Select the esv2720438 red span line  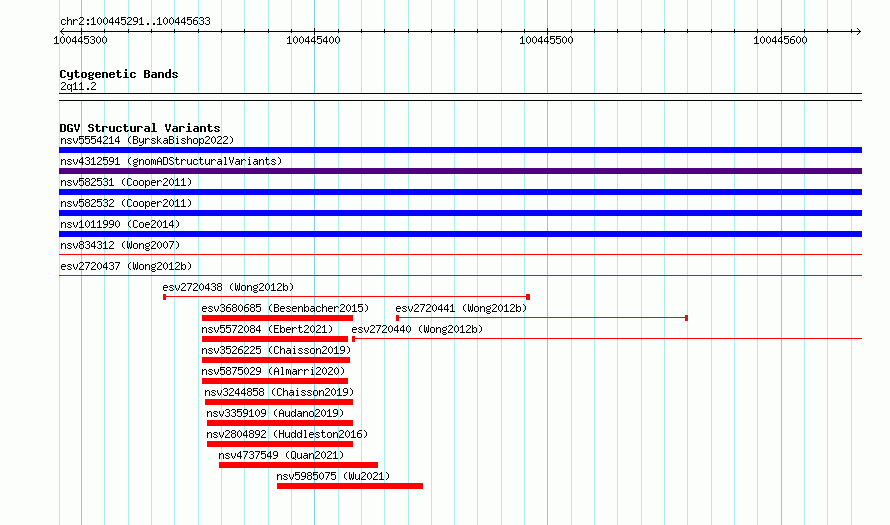(346, 297)
